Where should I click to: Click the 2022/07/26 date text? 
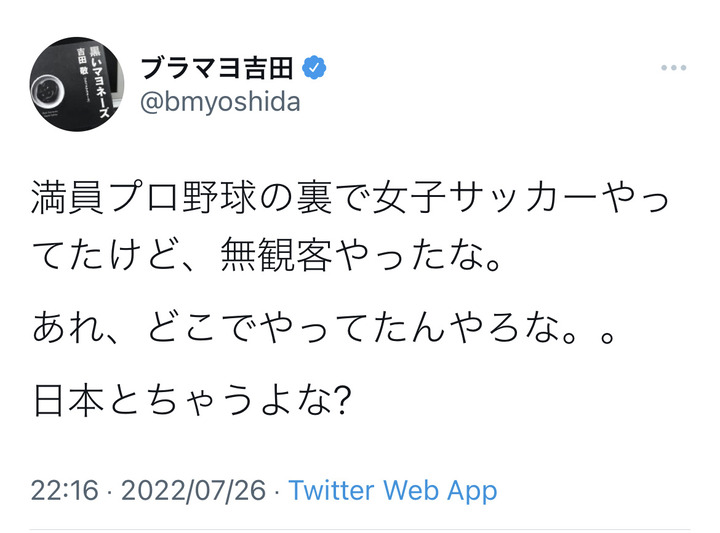(x=194, y=491)
